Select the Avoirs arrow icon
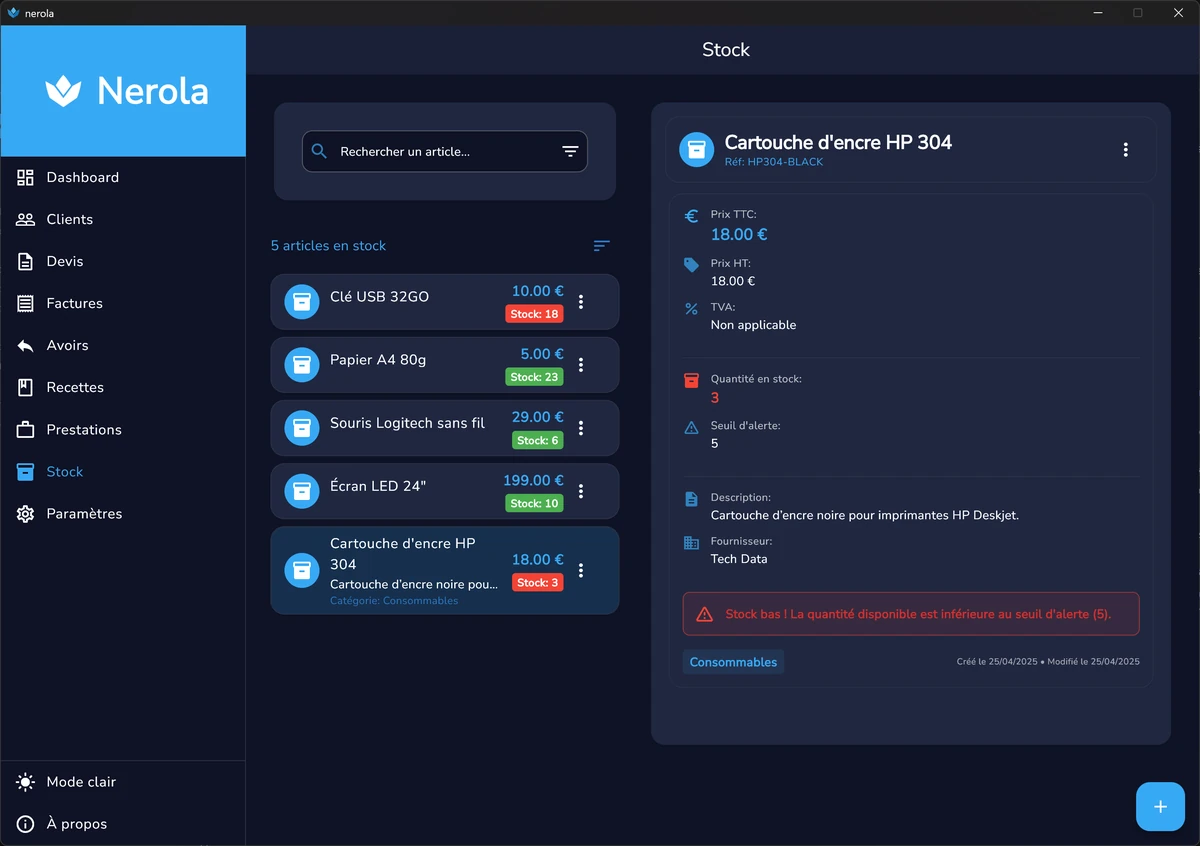Screen dimensions: 1200x846 [x=25, y=345]
